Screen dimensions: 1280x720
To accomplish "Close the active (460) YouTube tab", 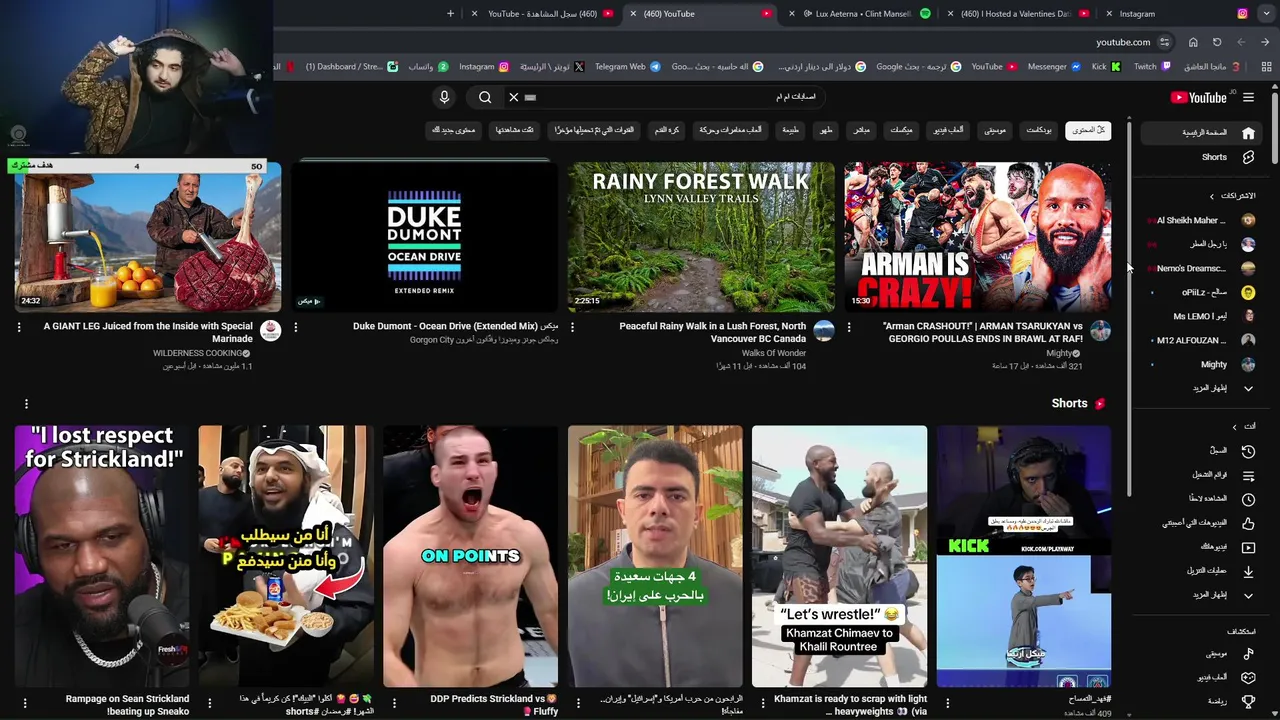I will click(x=634, y=14).
